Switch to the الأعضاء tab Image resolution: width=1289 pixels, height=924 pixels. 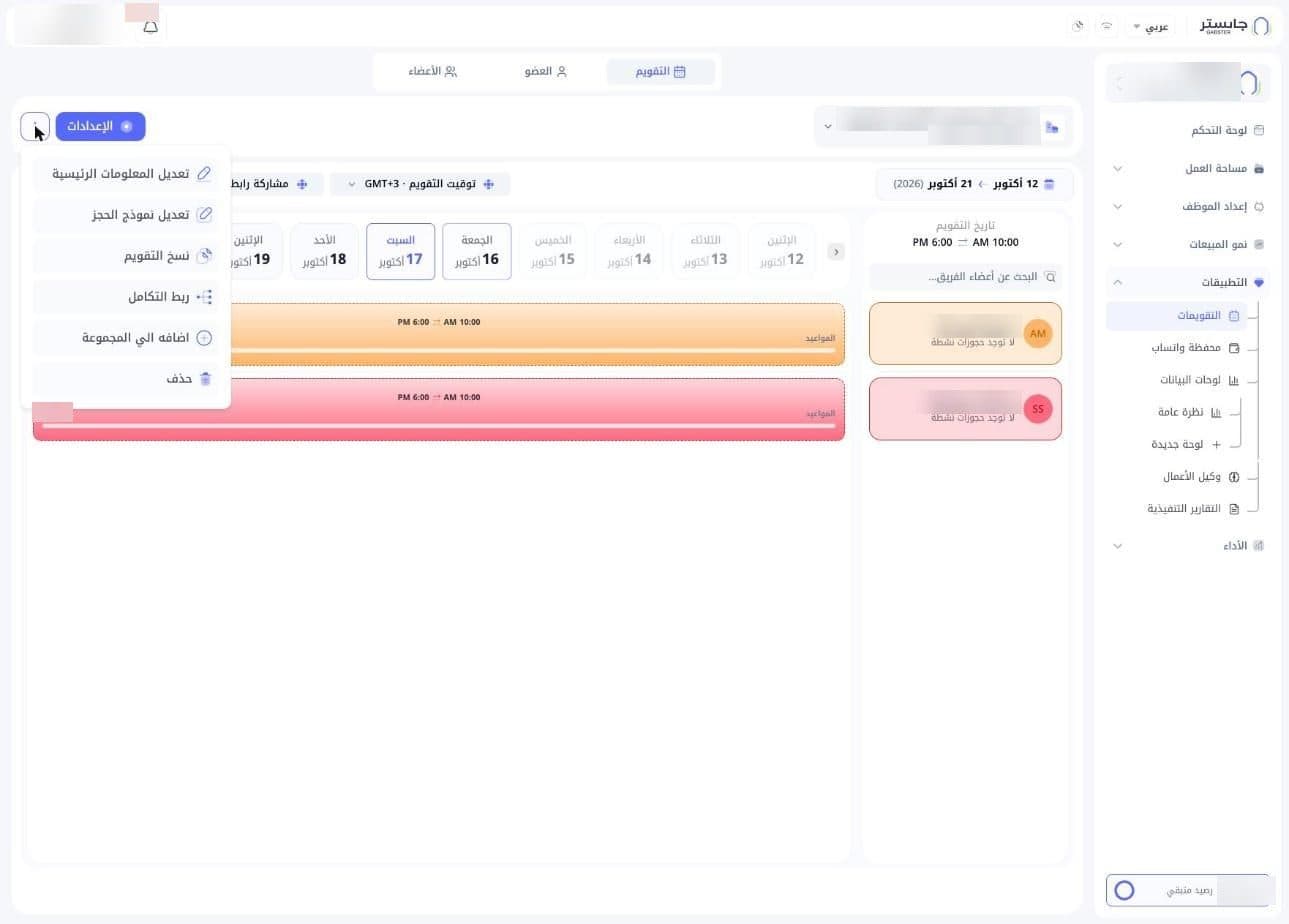click(432, 71)
